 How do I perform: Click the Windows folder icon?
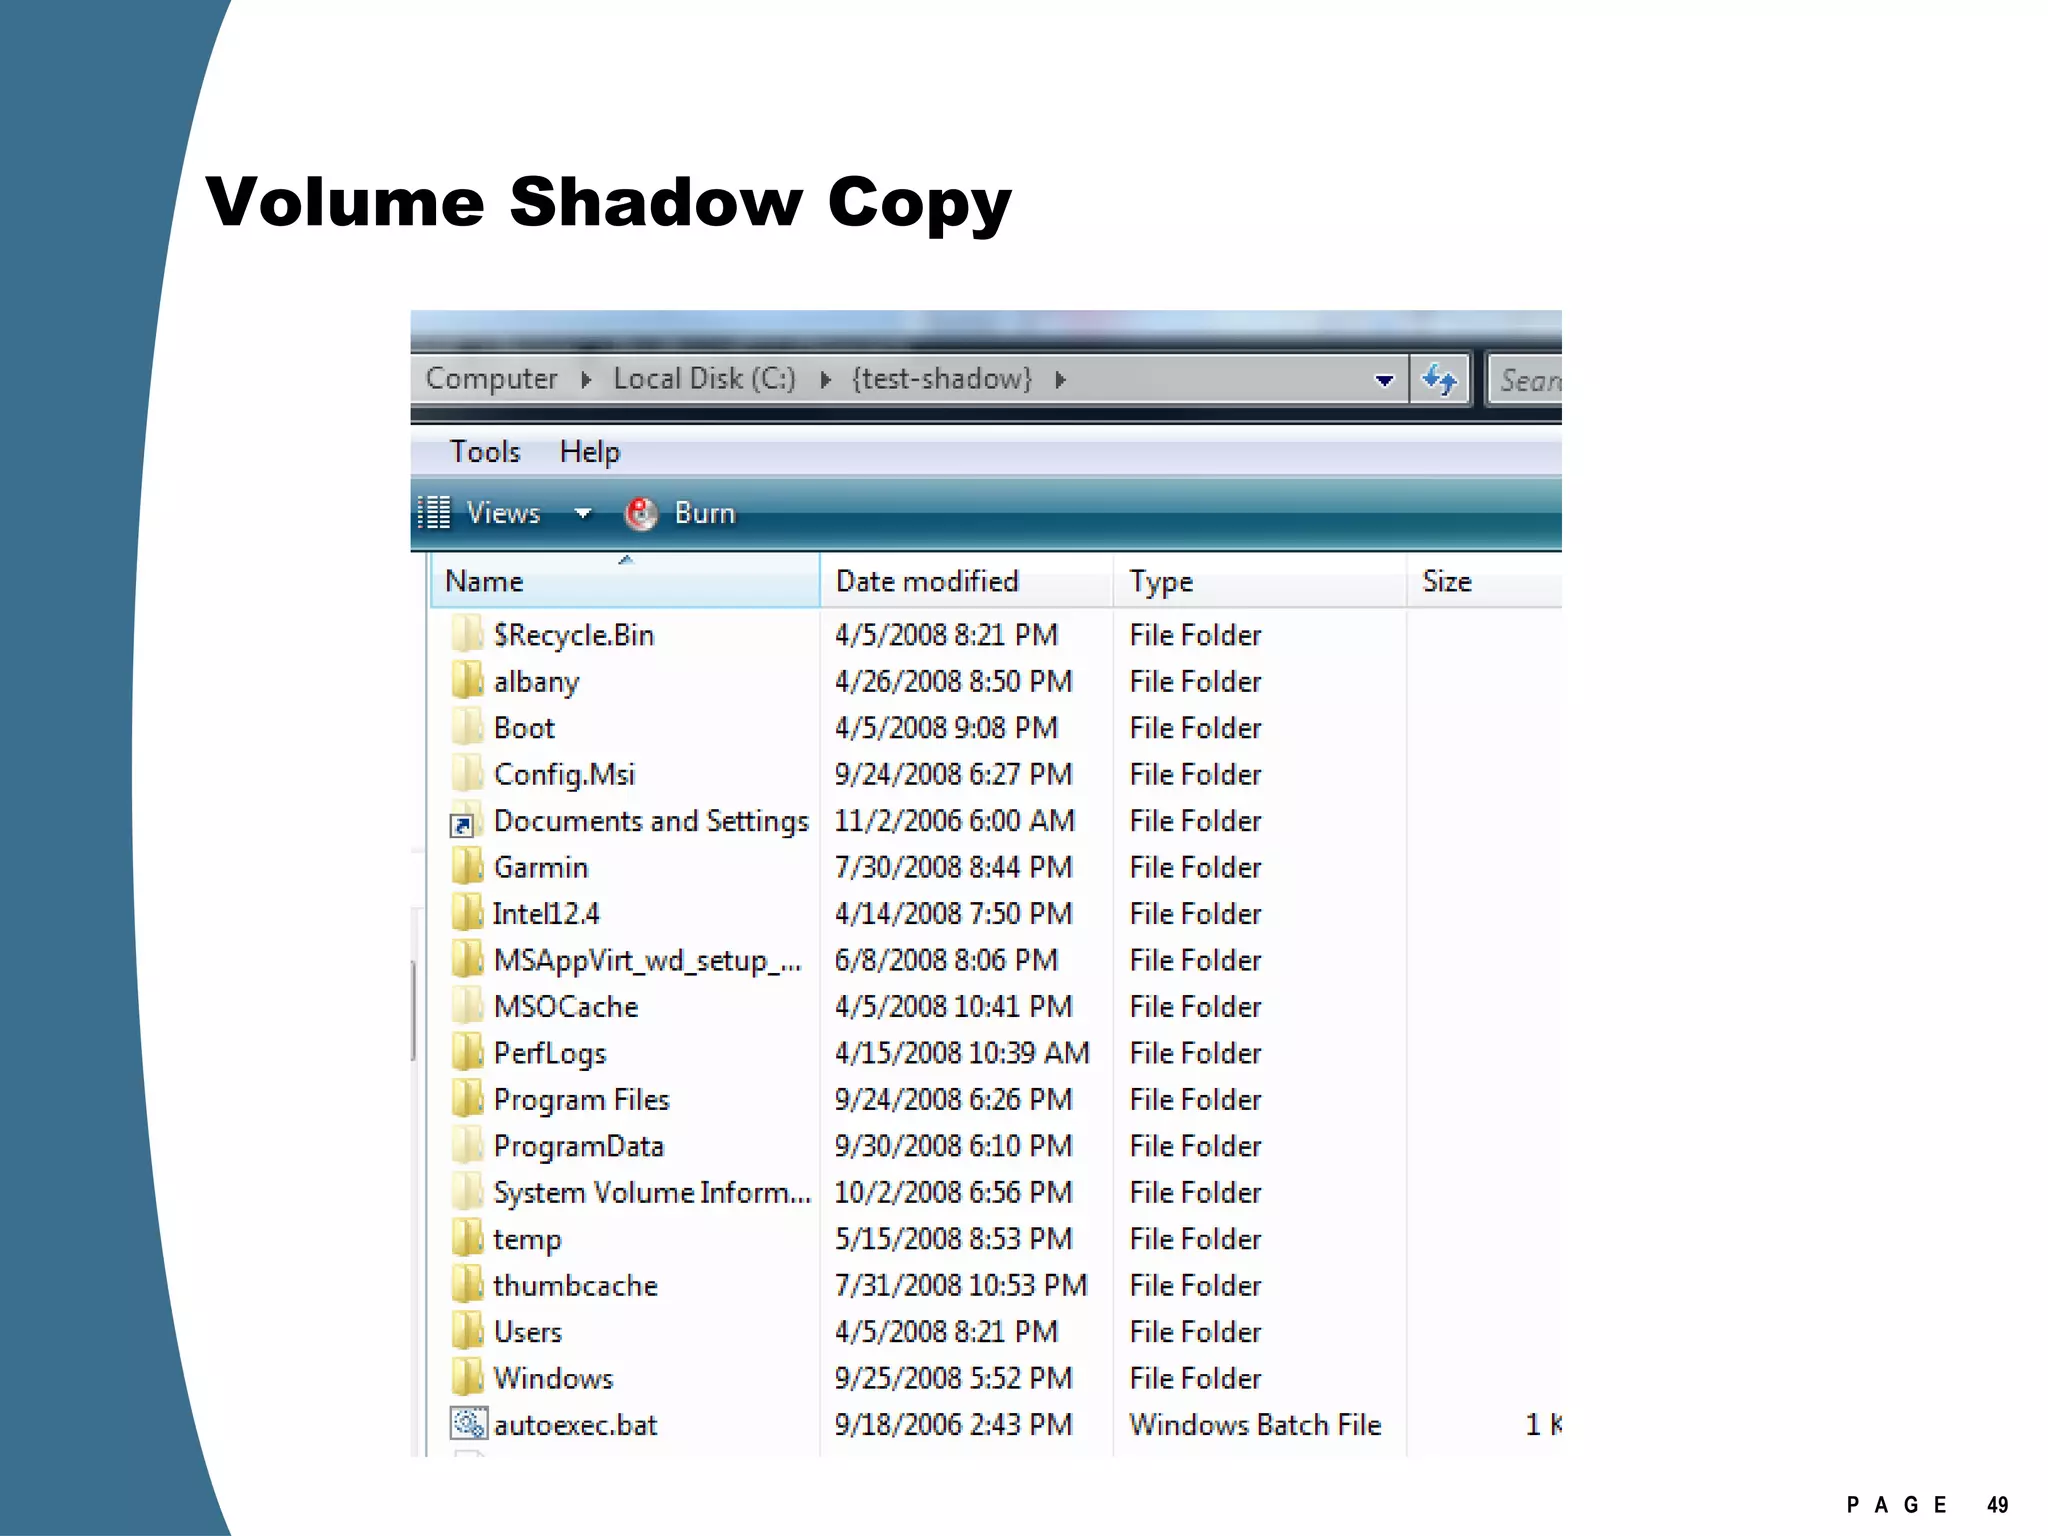click(x=467, y=1378)
